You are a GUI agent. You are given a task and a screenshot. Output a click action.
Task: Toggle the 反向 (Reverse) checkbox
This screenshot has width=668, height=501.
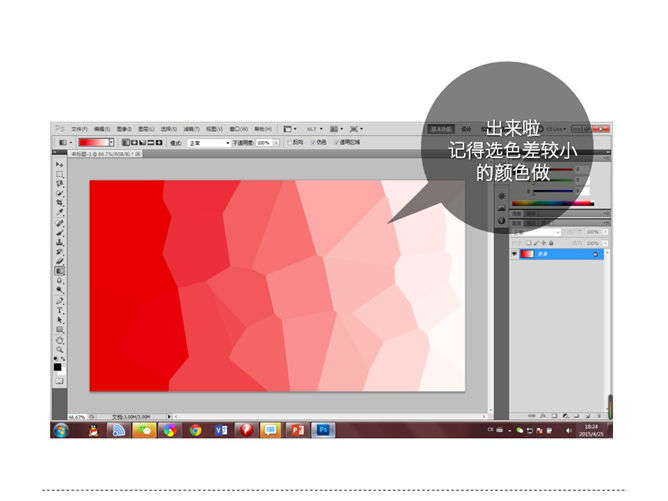[x=289, y=143]
